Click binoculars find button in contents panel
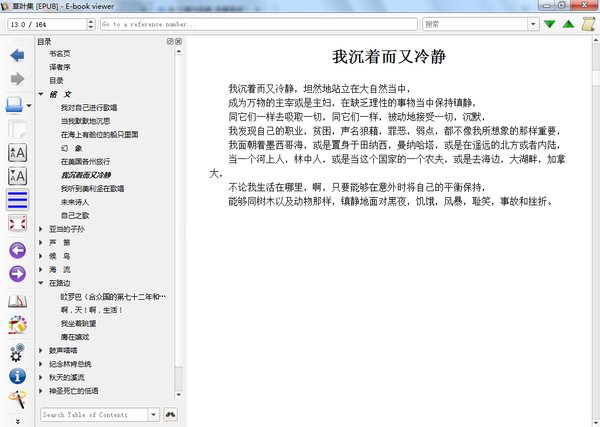Image resolution: width=600 pixels, height=427 pixels. tap(170, 414)
